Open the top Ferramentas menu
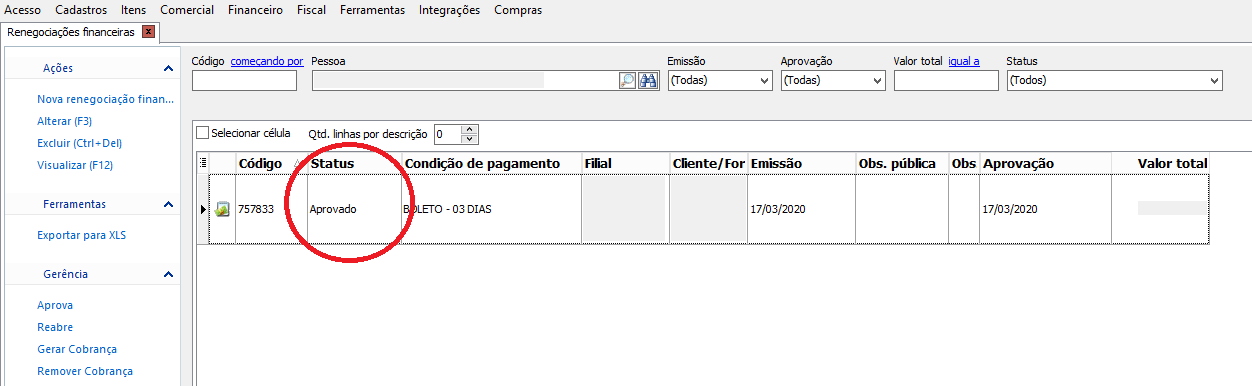 tap(372, 10)
